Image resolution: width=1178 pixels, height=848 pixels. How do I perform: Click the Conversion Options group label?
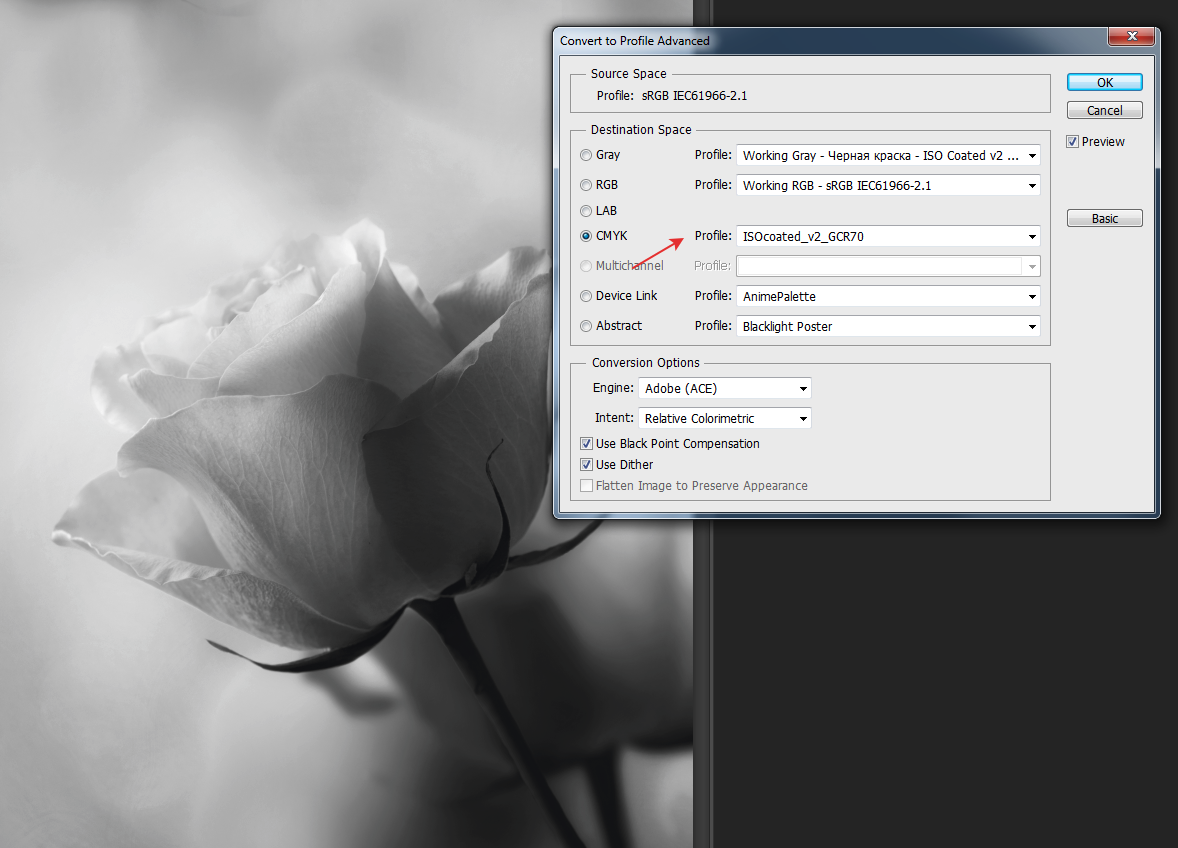645,363
